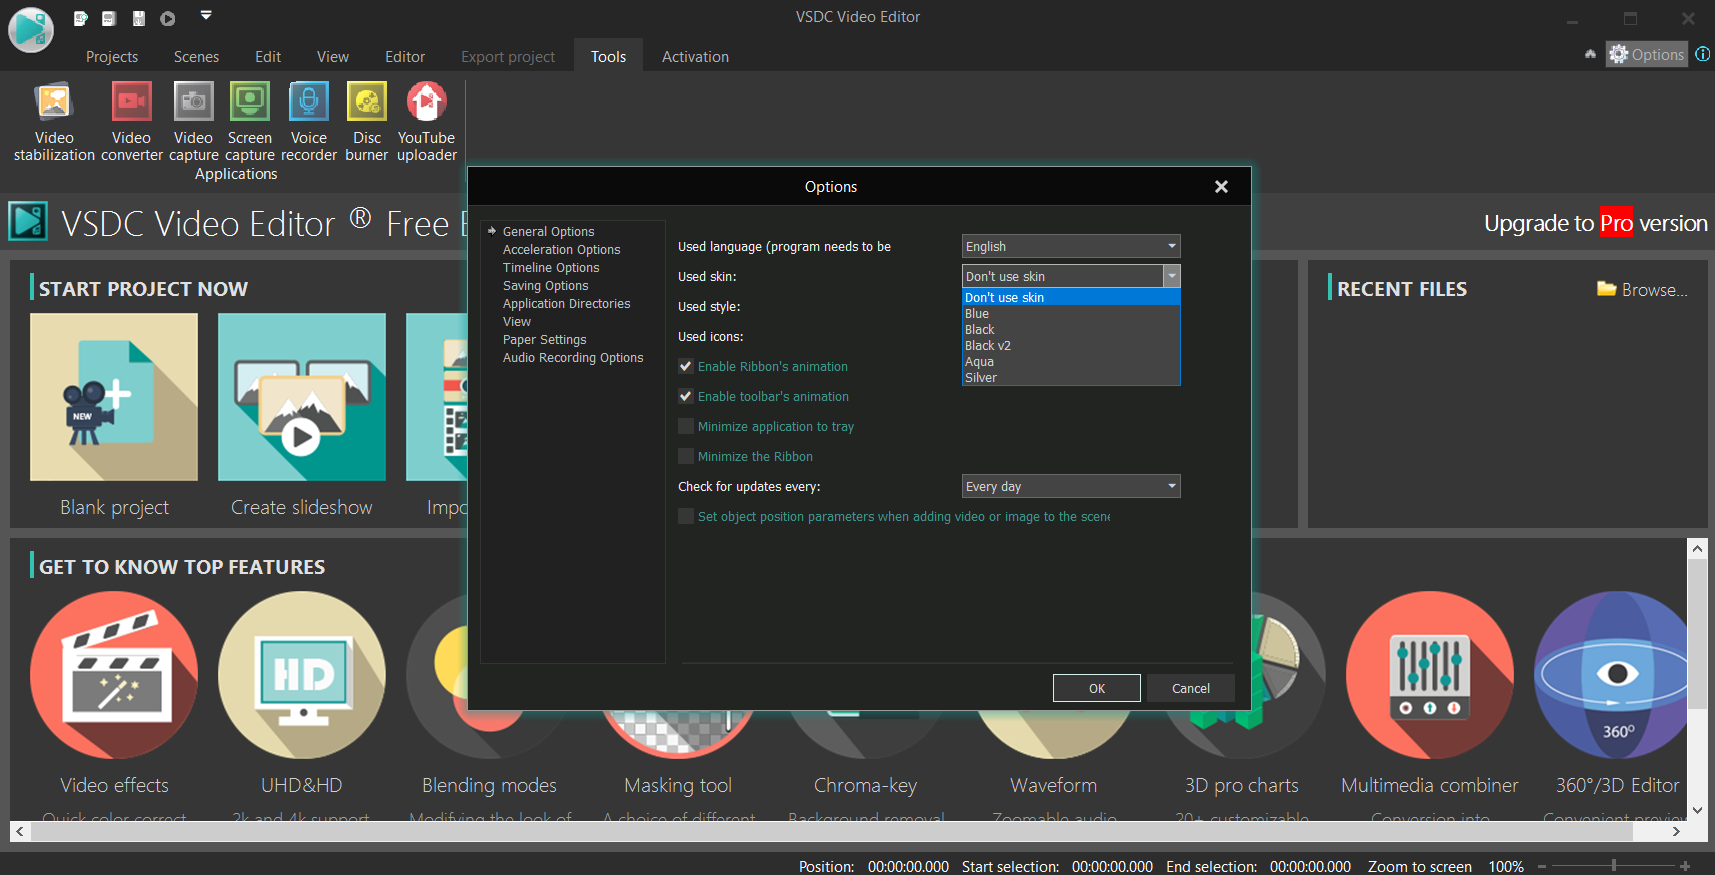Click the zoom in plus icon
This screenshot has height=875, width=1715.
coord(1685,866)
